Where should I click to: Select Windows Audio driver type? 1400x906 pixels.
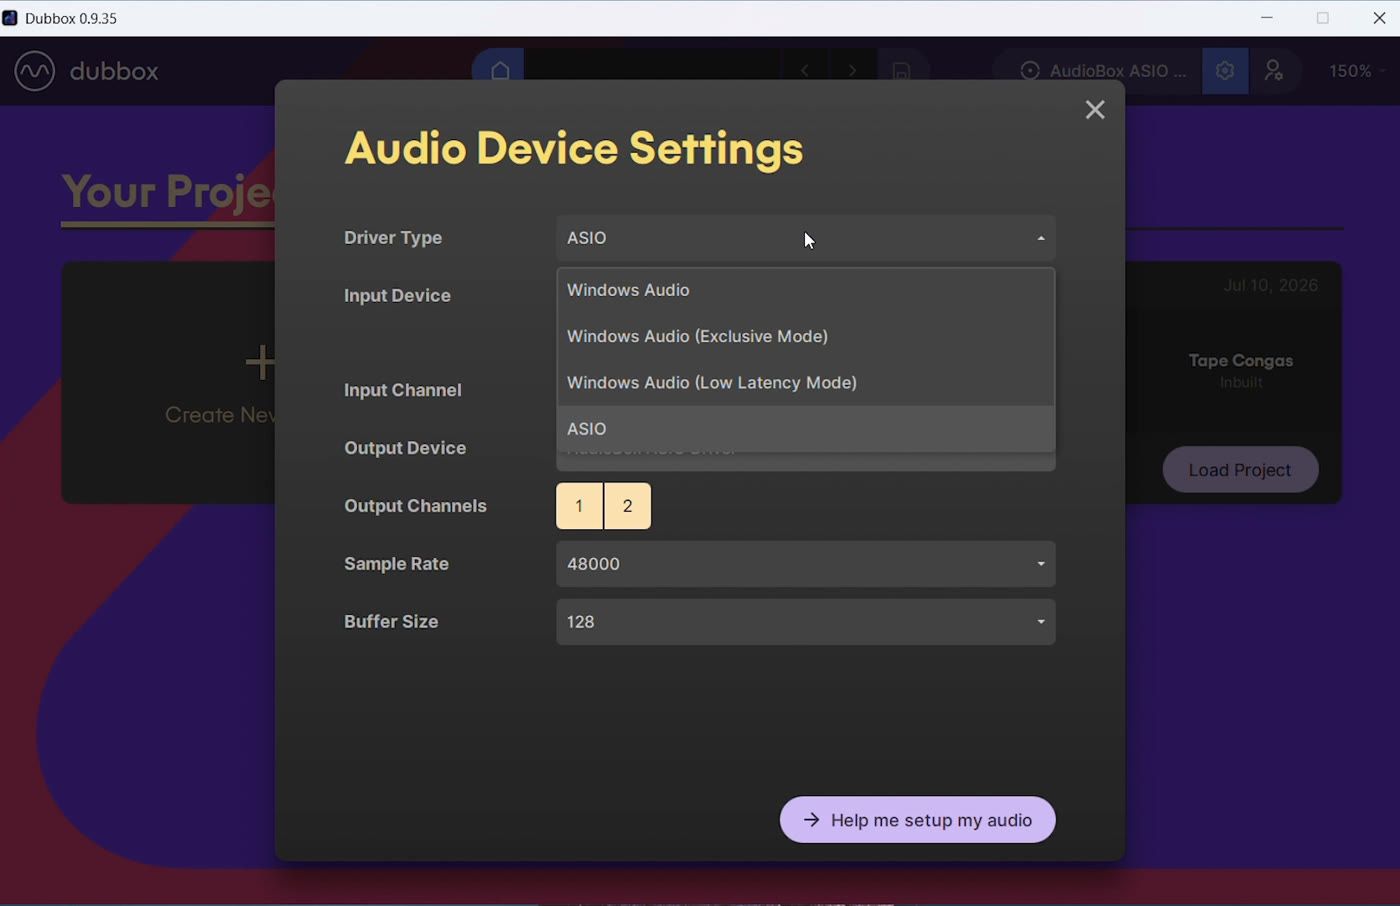tap(805, 290)
